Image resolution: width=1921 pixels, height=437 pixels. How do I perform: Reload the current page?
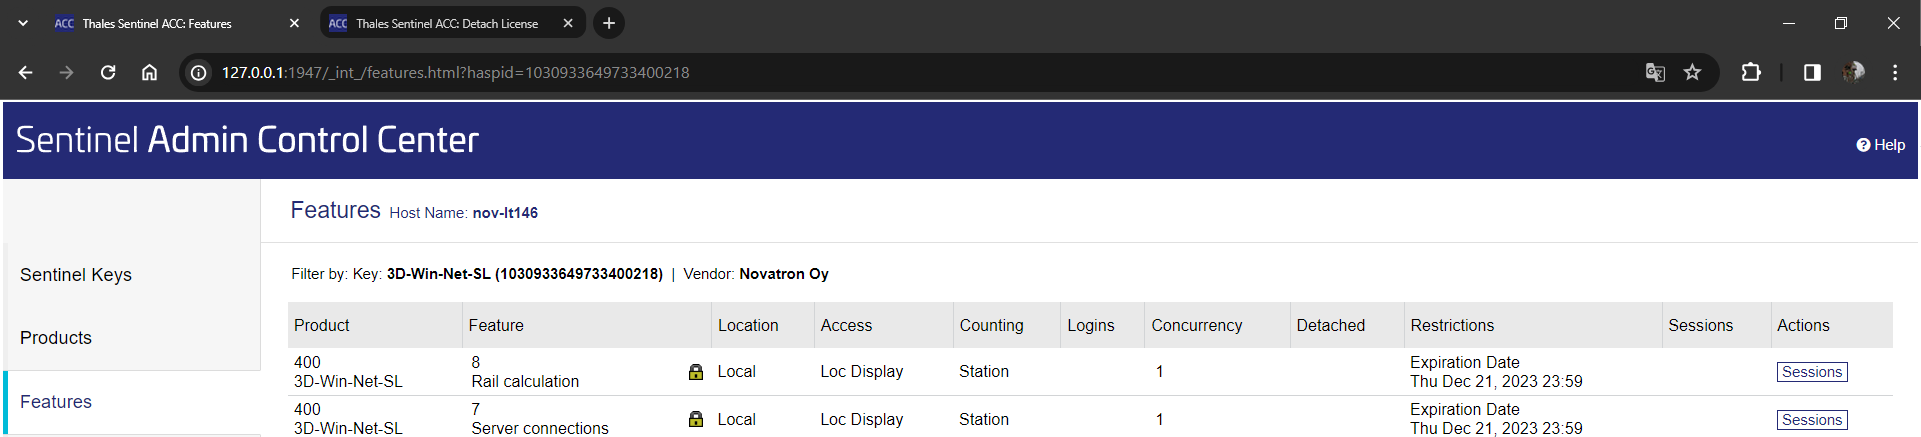coord(108,72)
